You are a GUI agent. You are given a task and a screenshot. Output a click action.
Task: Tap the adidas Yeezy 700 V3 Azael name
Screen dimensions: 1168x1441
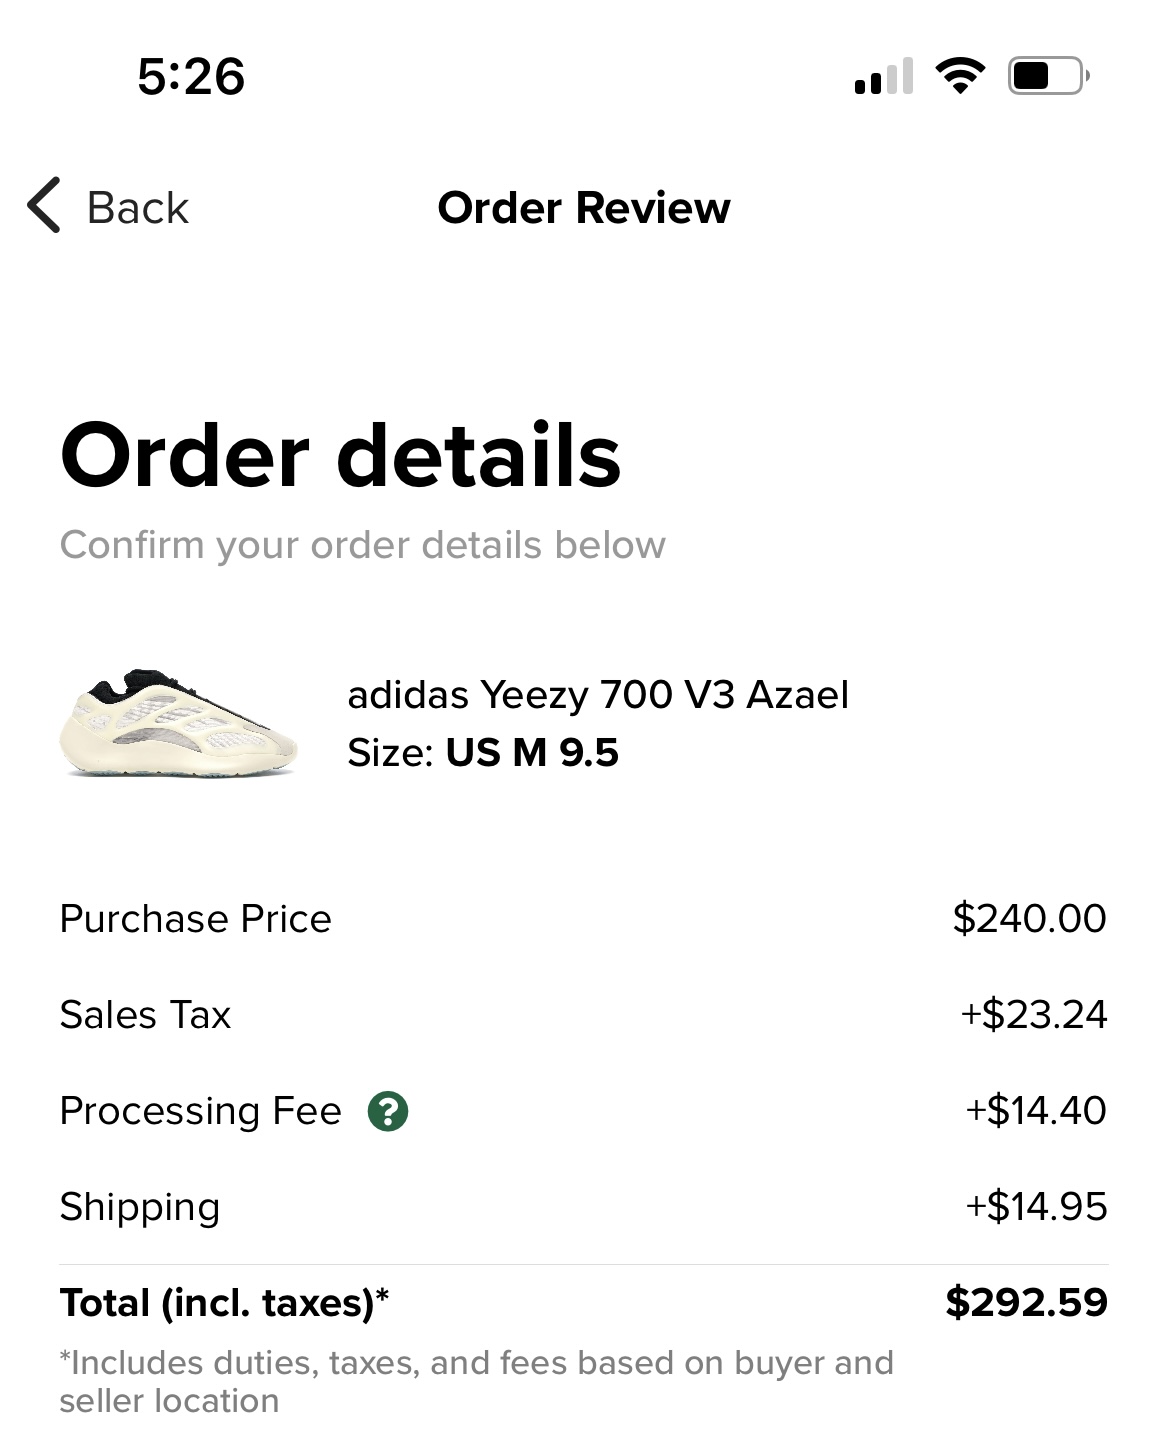pos(597,695)
